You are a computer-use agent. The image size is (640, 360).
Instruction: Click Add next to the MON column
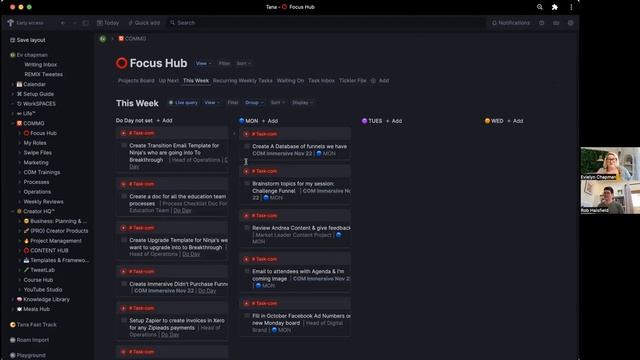point(270,121)
